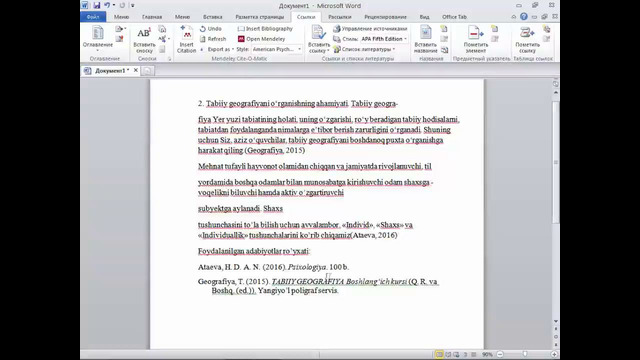Image resolution: width=640 pixels, height=360 pixels.
Task: Click the heading Foydalanilgan adabiyotlar ro'yxati
Action: (254, 251)
